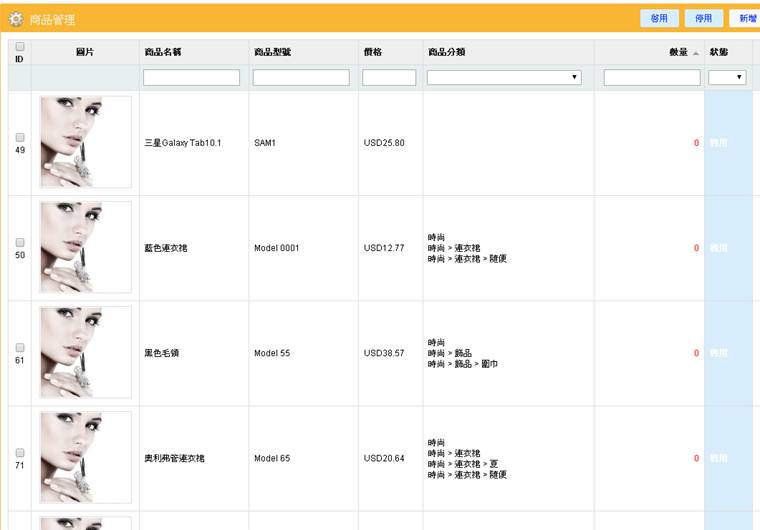Sort by 價格 column header
760x530 pixels.
(x=372, y=52)
